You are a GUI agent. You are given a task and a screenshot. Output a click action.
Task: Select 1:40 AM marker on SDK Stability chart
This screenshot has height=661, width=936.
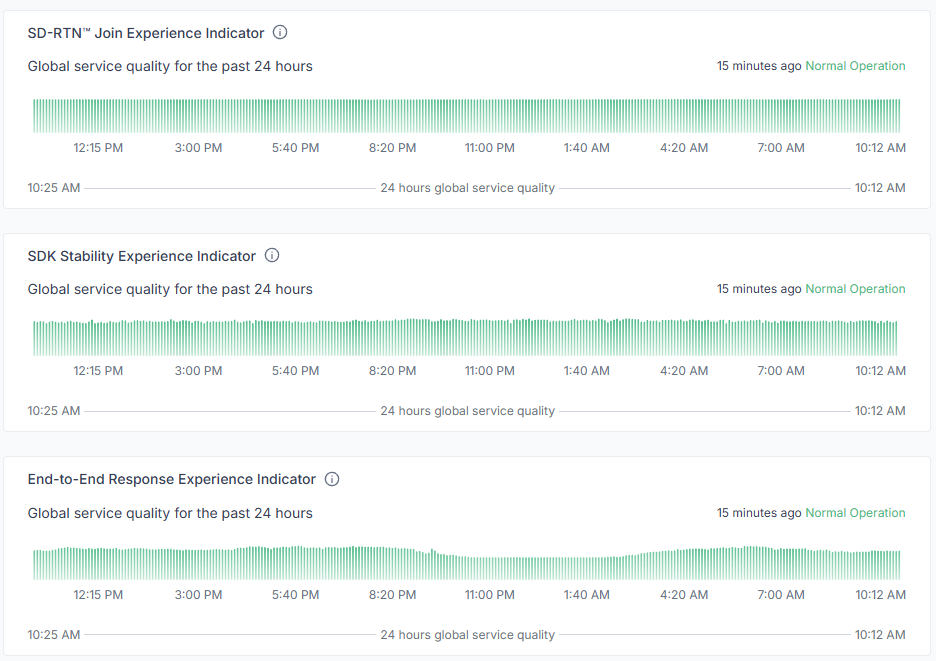(x=587, y=371)
